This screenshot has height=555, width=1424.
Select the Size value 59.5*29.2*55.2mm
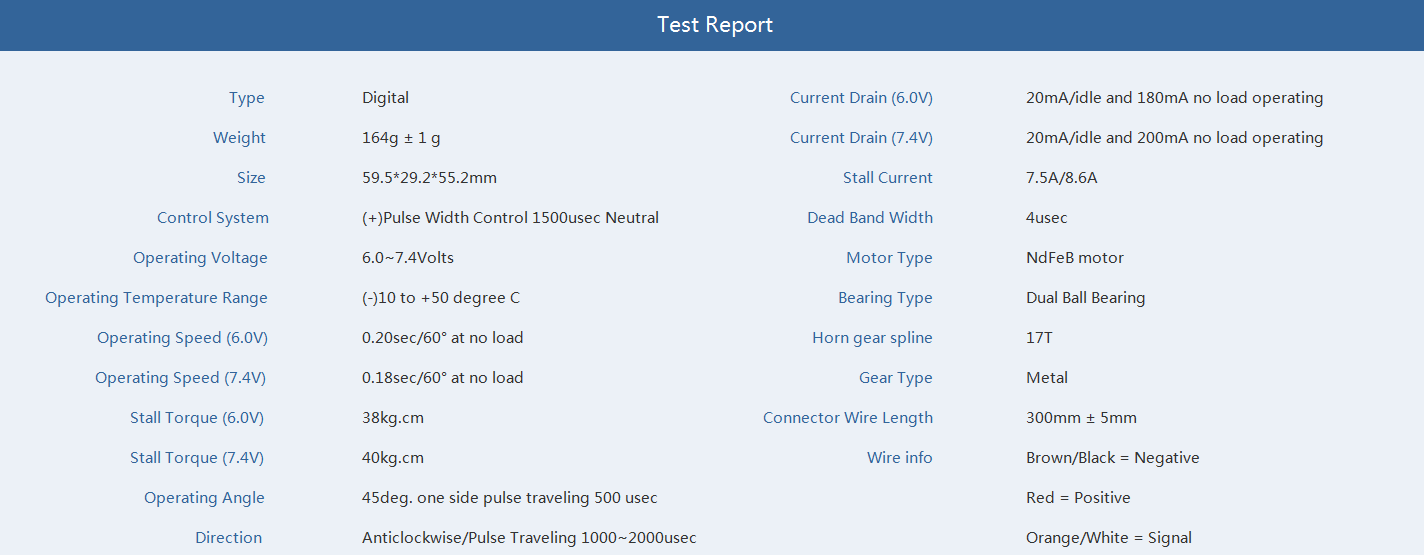point(429,178)
